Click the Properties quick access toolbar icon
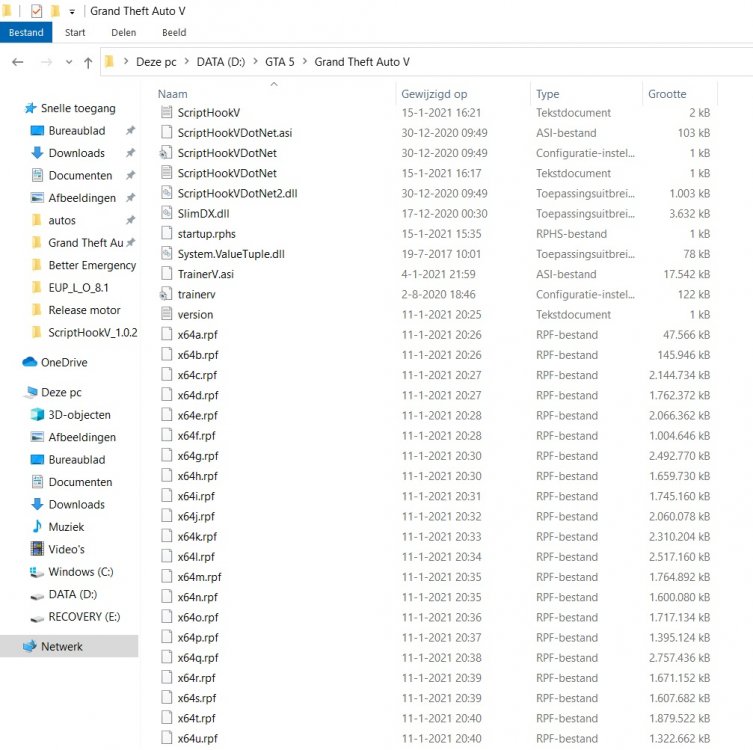Viewport: 753px width, 750px height. [x=36, y=11]
